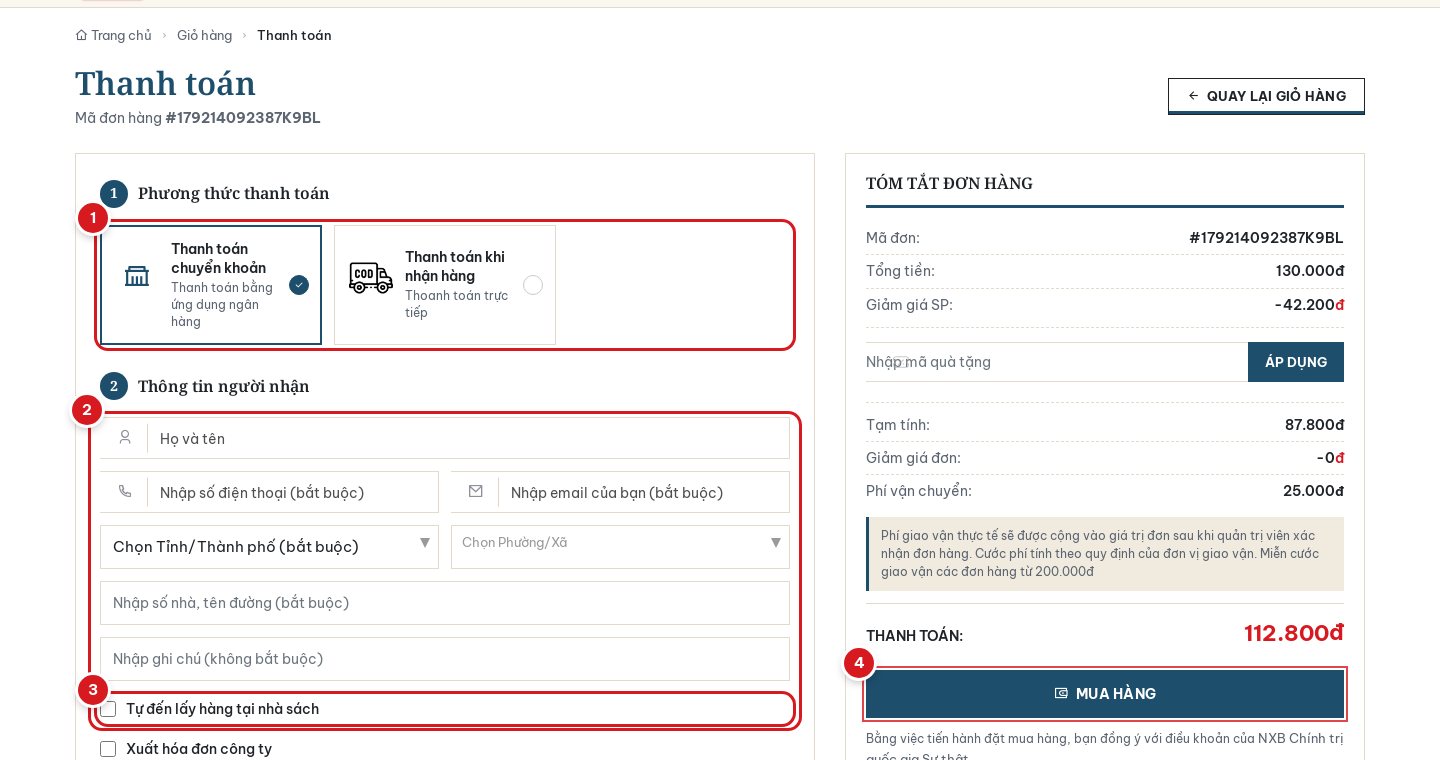Viewport: 1440px width, 760px height.
Task: Click the Áp dụng gift code button
Action: click(x=1296, y=362)
